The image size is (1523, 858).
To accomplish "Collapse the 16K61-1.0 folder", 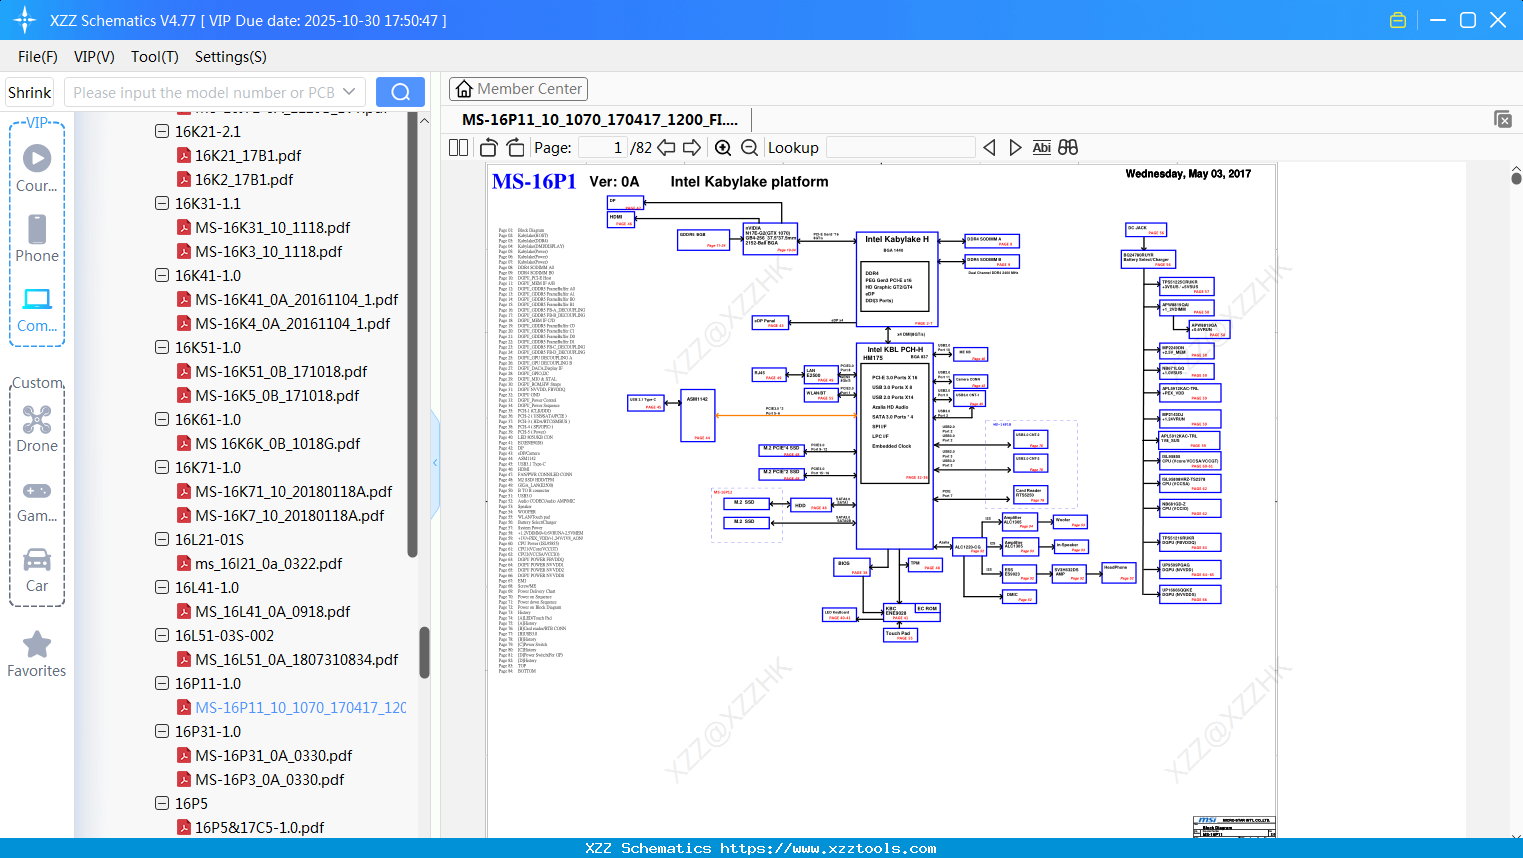I will point(162,419).
